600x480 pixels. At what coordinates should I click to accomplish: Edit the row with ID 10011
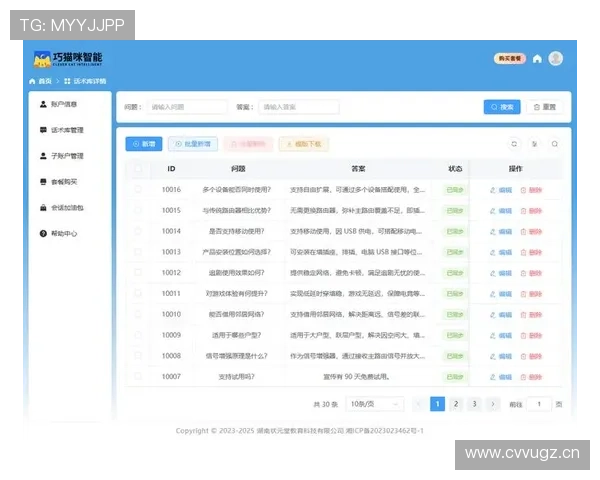click(x=501, y=294)
